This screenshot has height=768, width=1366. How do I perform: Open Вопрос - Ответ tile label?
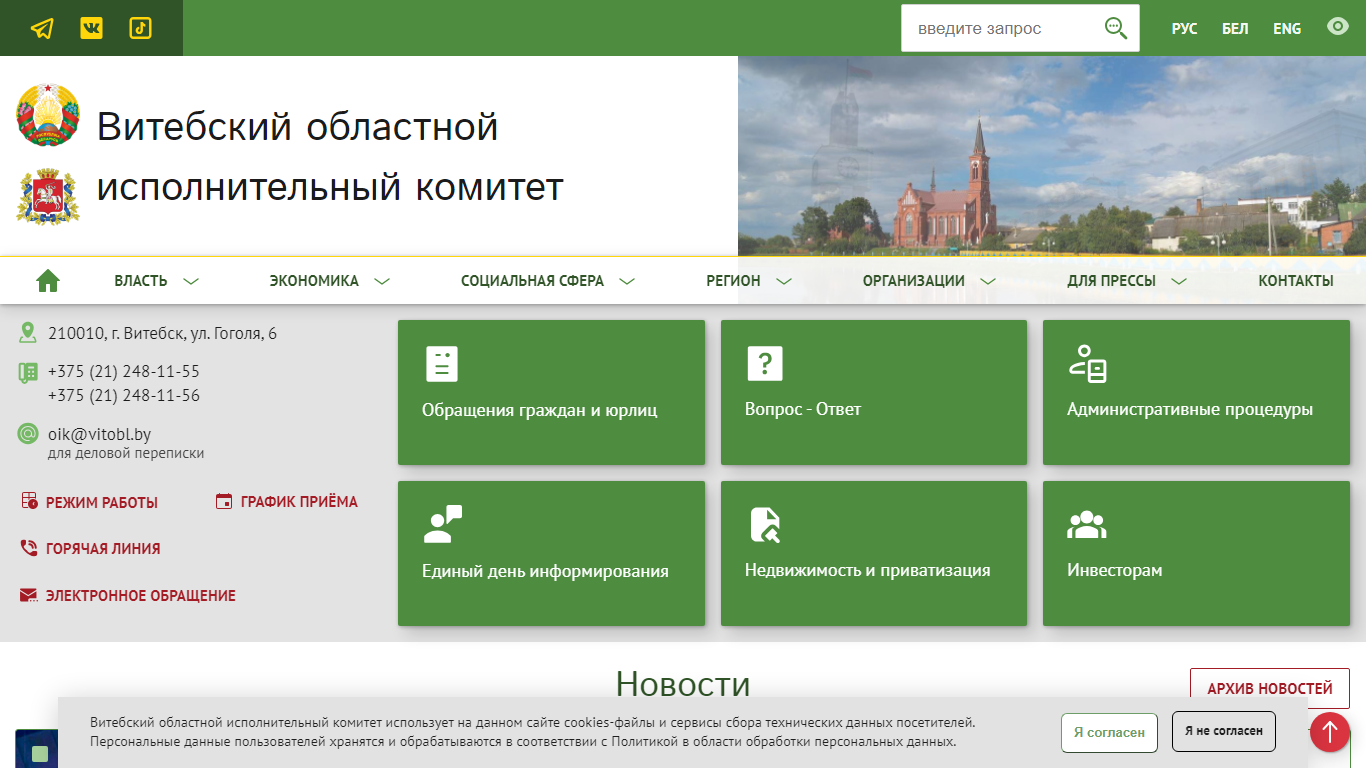[803, 409]
